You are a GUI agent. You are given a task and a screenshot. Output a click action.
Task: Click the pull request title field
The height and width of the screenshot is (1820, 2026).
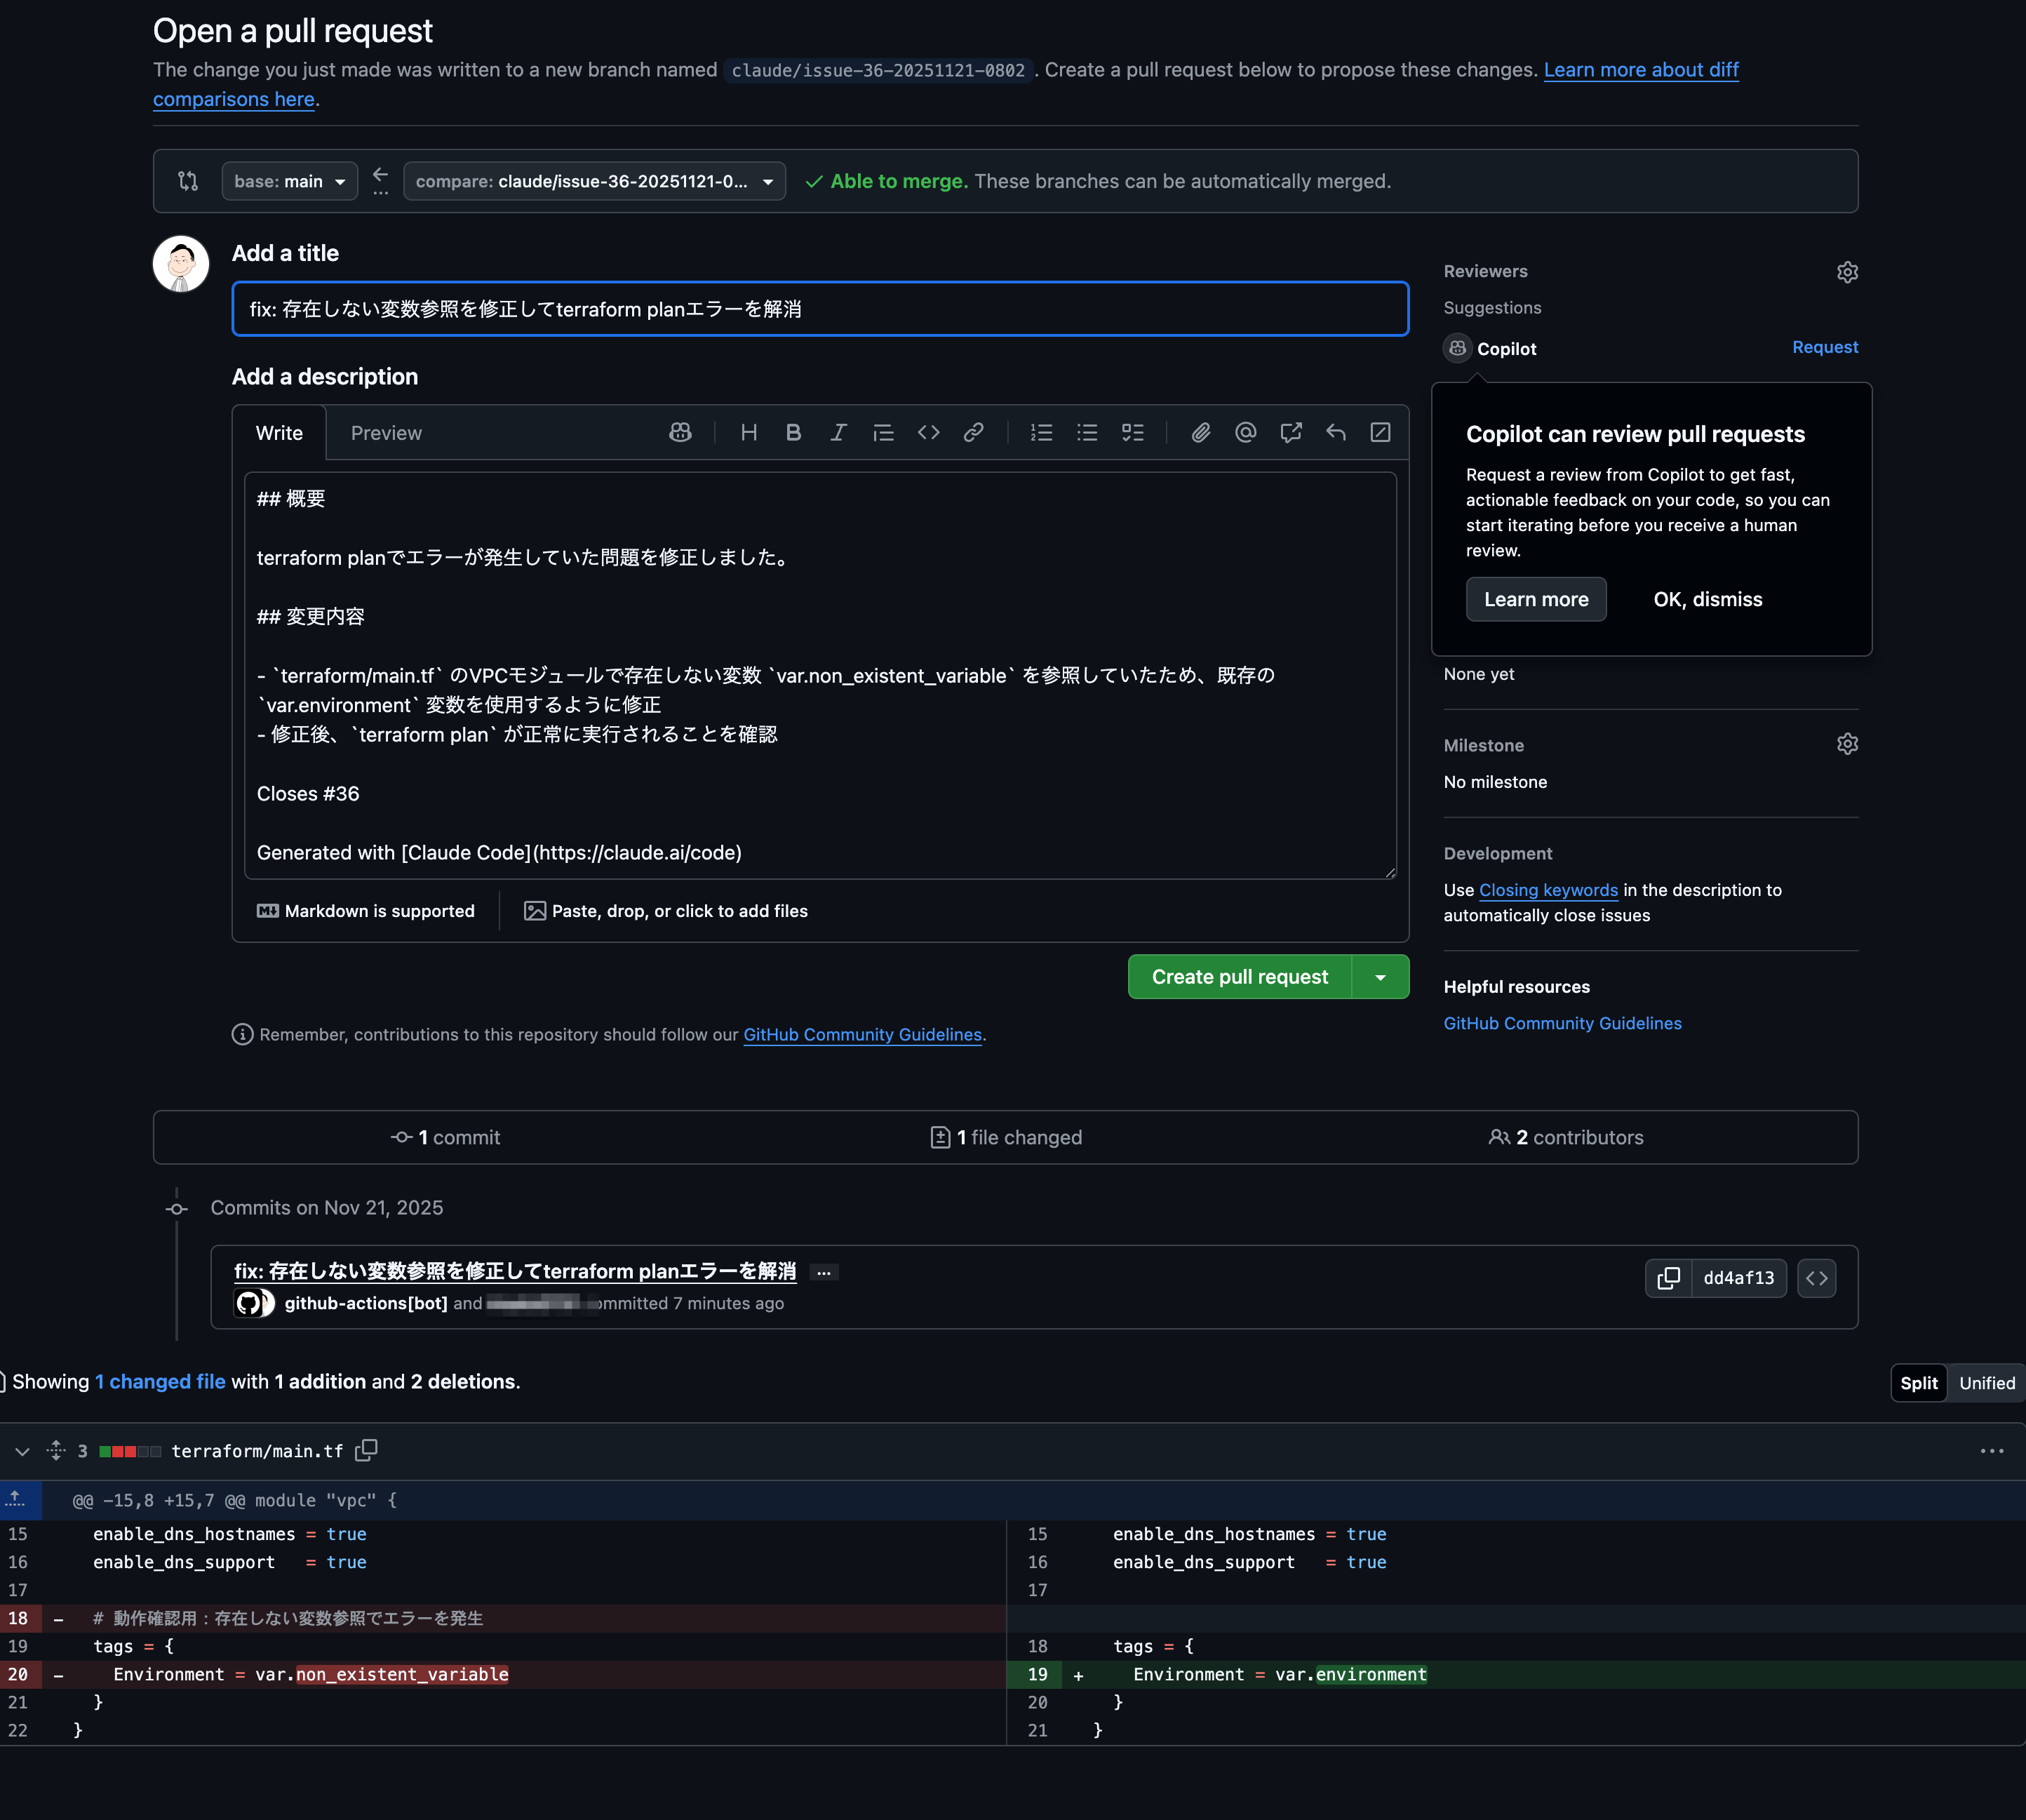[819, 309]
